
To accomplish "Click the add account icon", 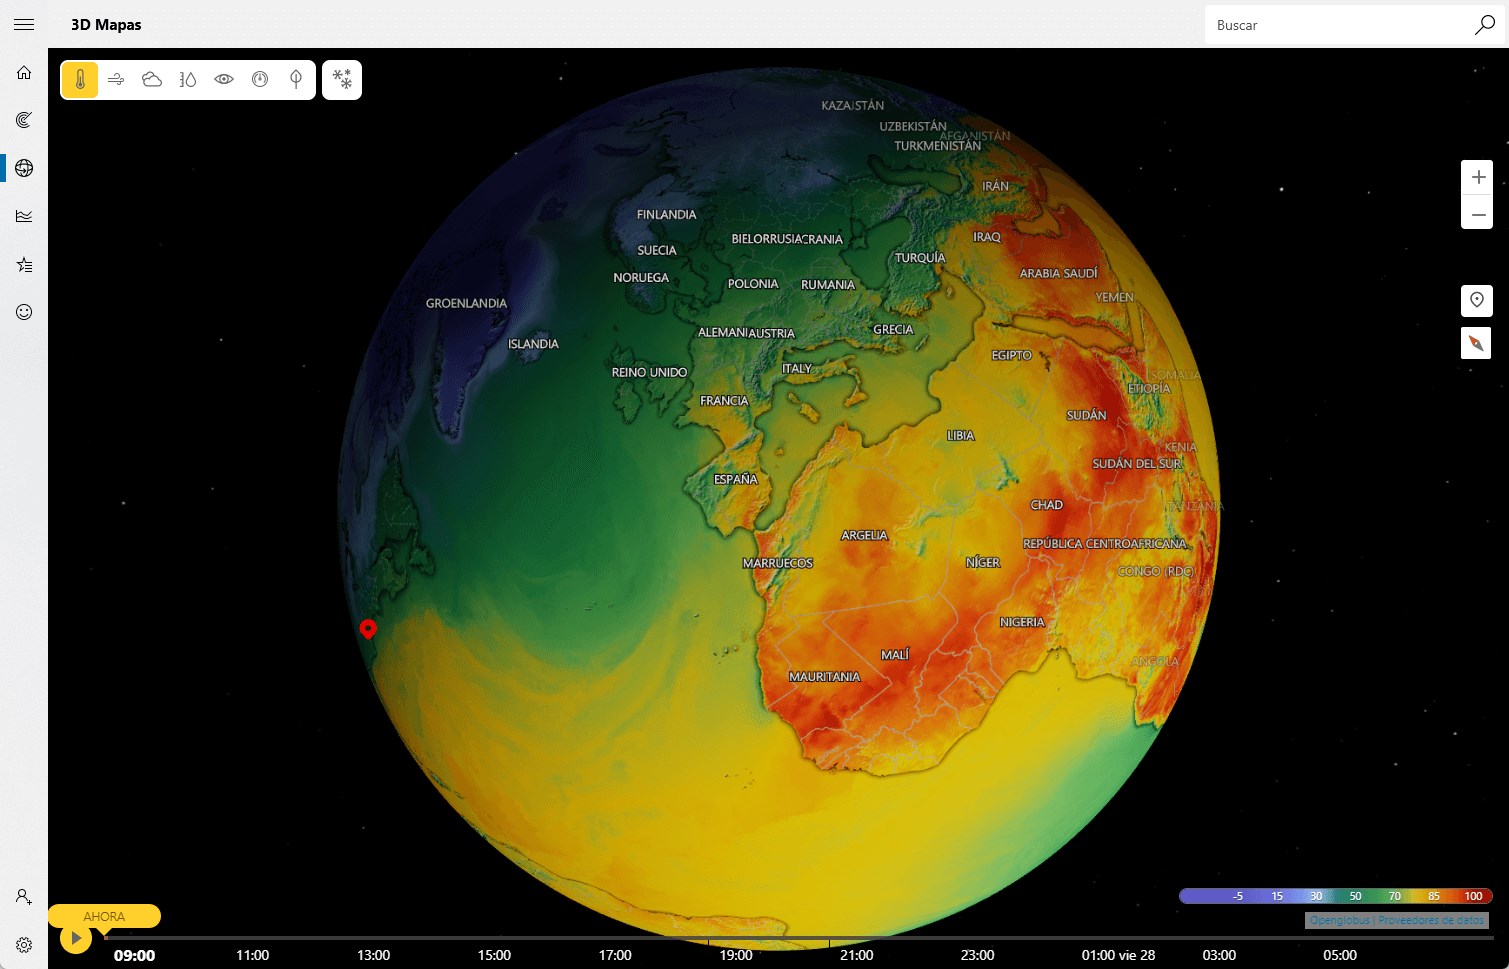I will 24,896.
